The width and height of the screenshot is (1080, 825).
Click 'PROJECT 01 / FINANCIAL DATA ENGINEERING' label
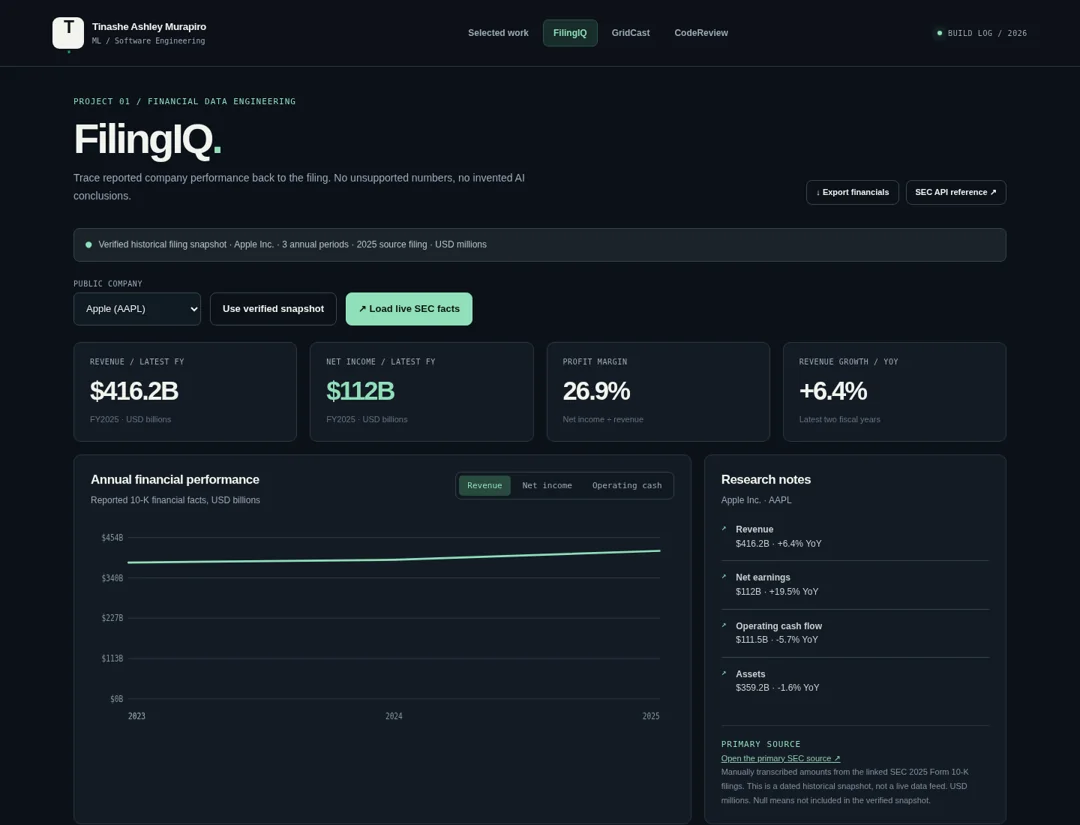tap(185, 101)
